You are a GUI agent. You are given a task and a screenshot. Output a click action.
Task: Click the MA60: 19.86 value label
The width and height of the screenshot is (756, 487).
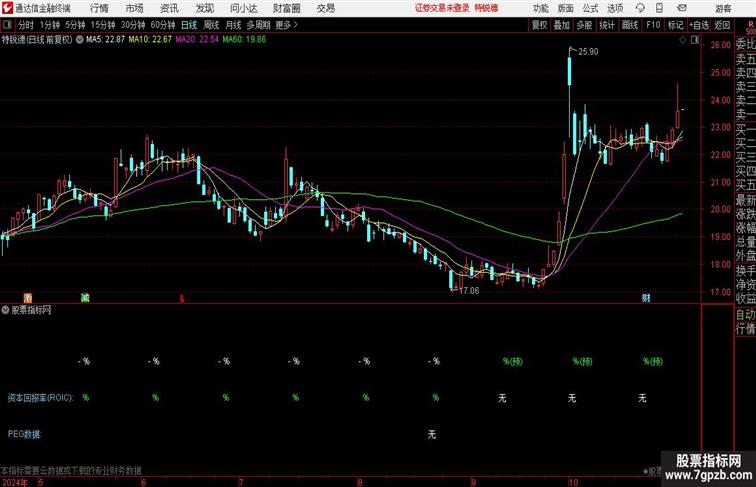244,40
